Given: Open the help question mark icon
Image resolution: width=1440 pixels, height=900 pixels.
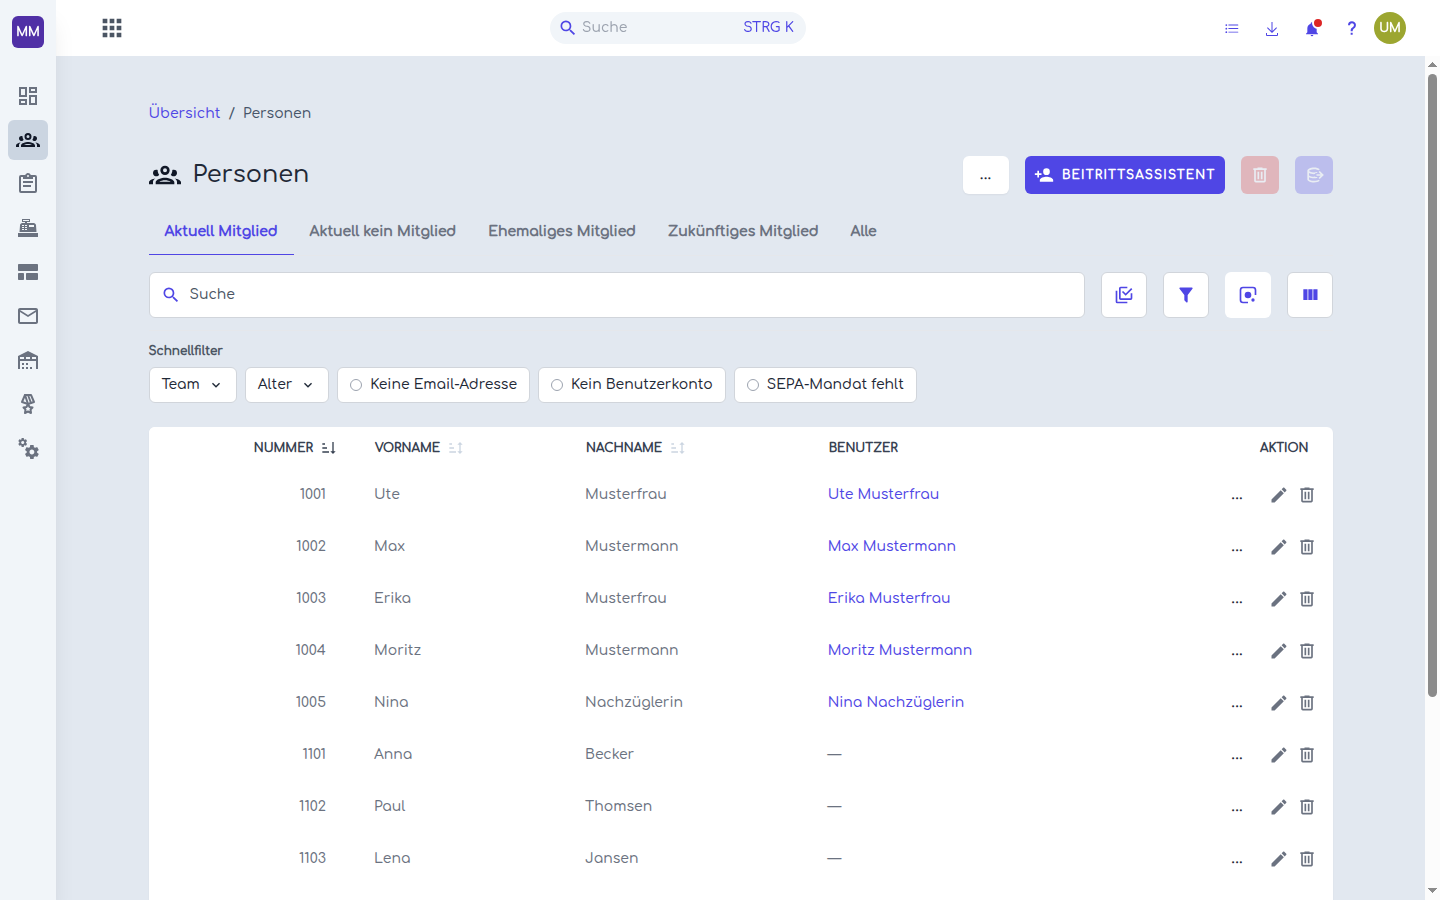Looking at the screenshot, I should [1351, 28].
